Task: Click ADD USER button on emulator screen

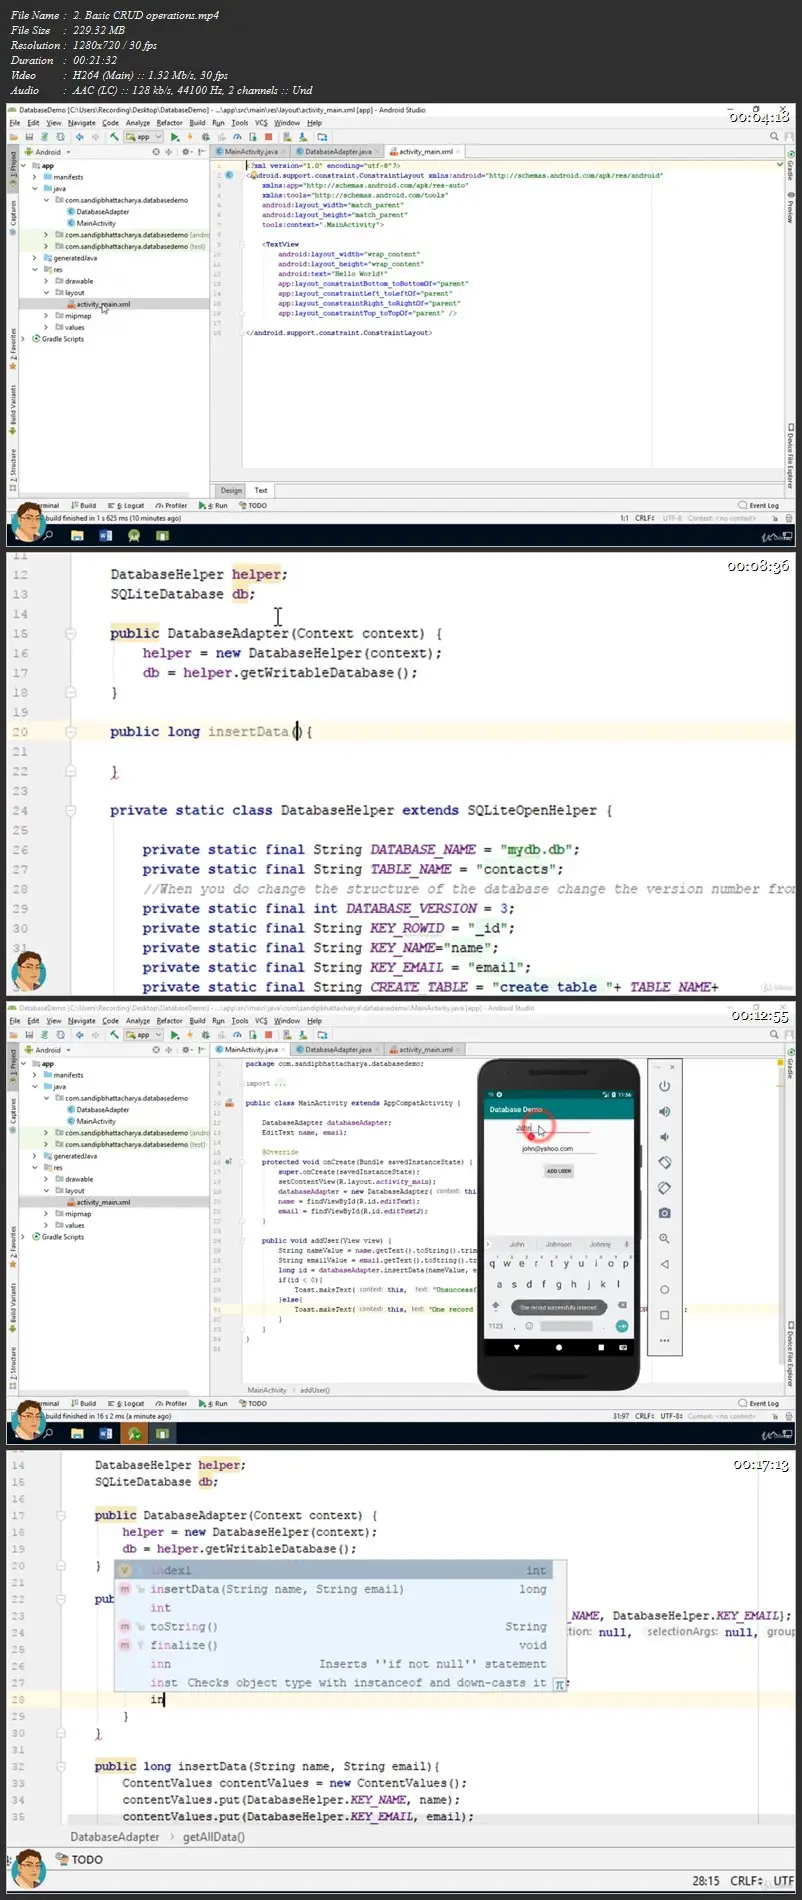Action: coord(558,1170)
